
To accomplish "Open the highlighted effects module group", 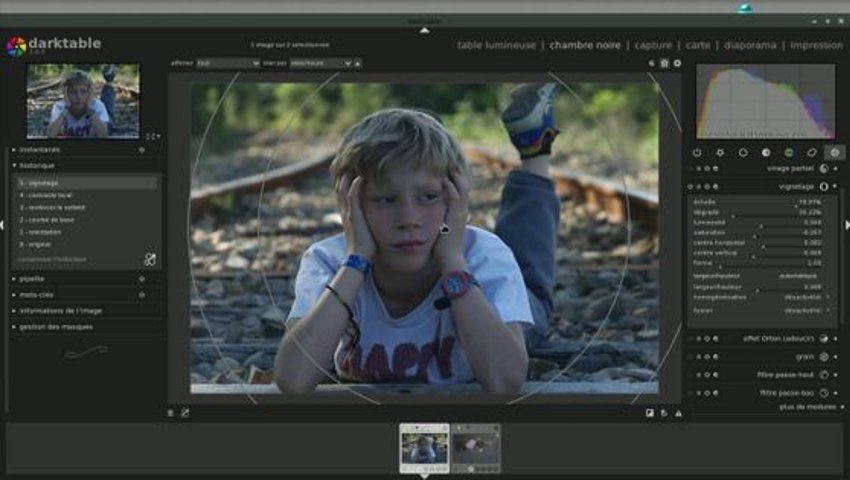I will pyautogui.click(x=835, y=153).
